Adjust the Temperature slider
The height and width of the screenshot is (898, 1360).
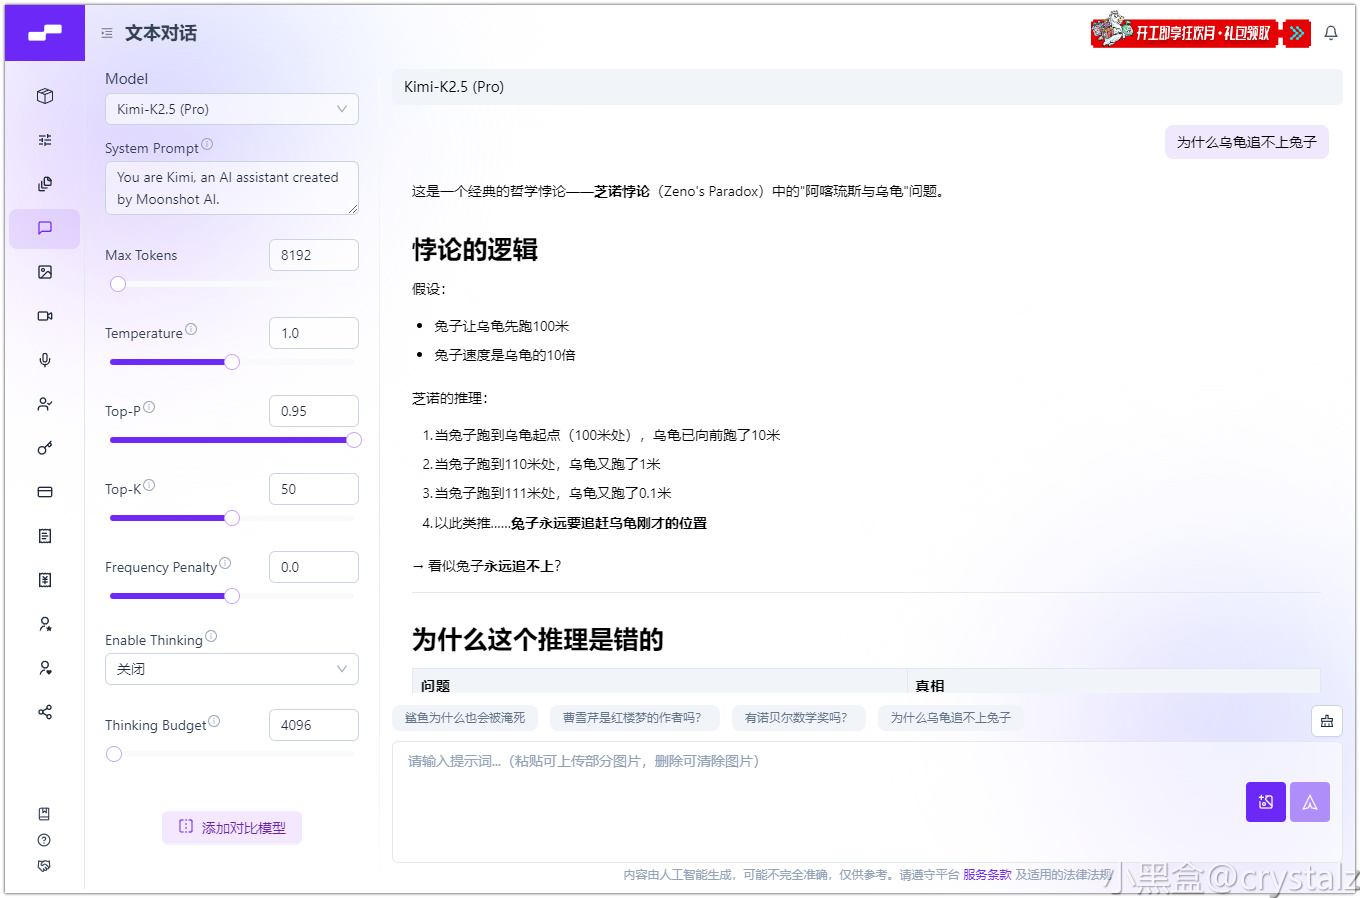coord(232,362)
